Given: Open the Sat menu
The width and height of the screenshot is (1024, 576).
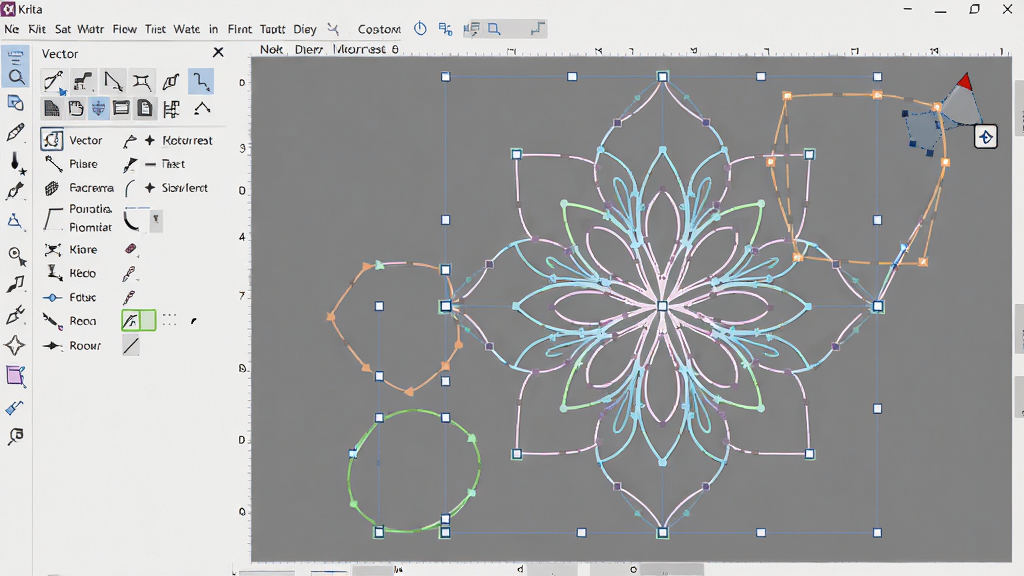Looking at the screenshot, I should tap(63, 29).
